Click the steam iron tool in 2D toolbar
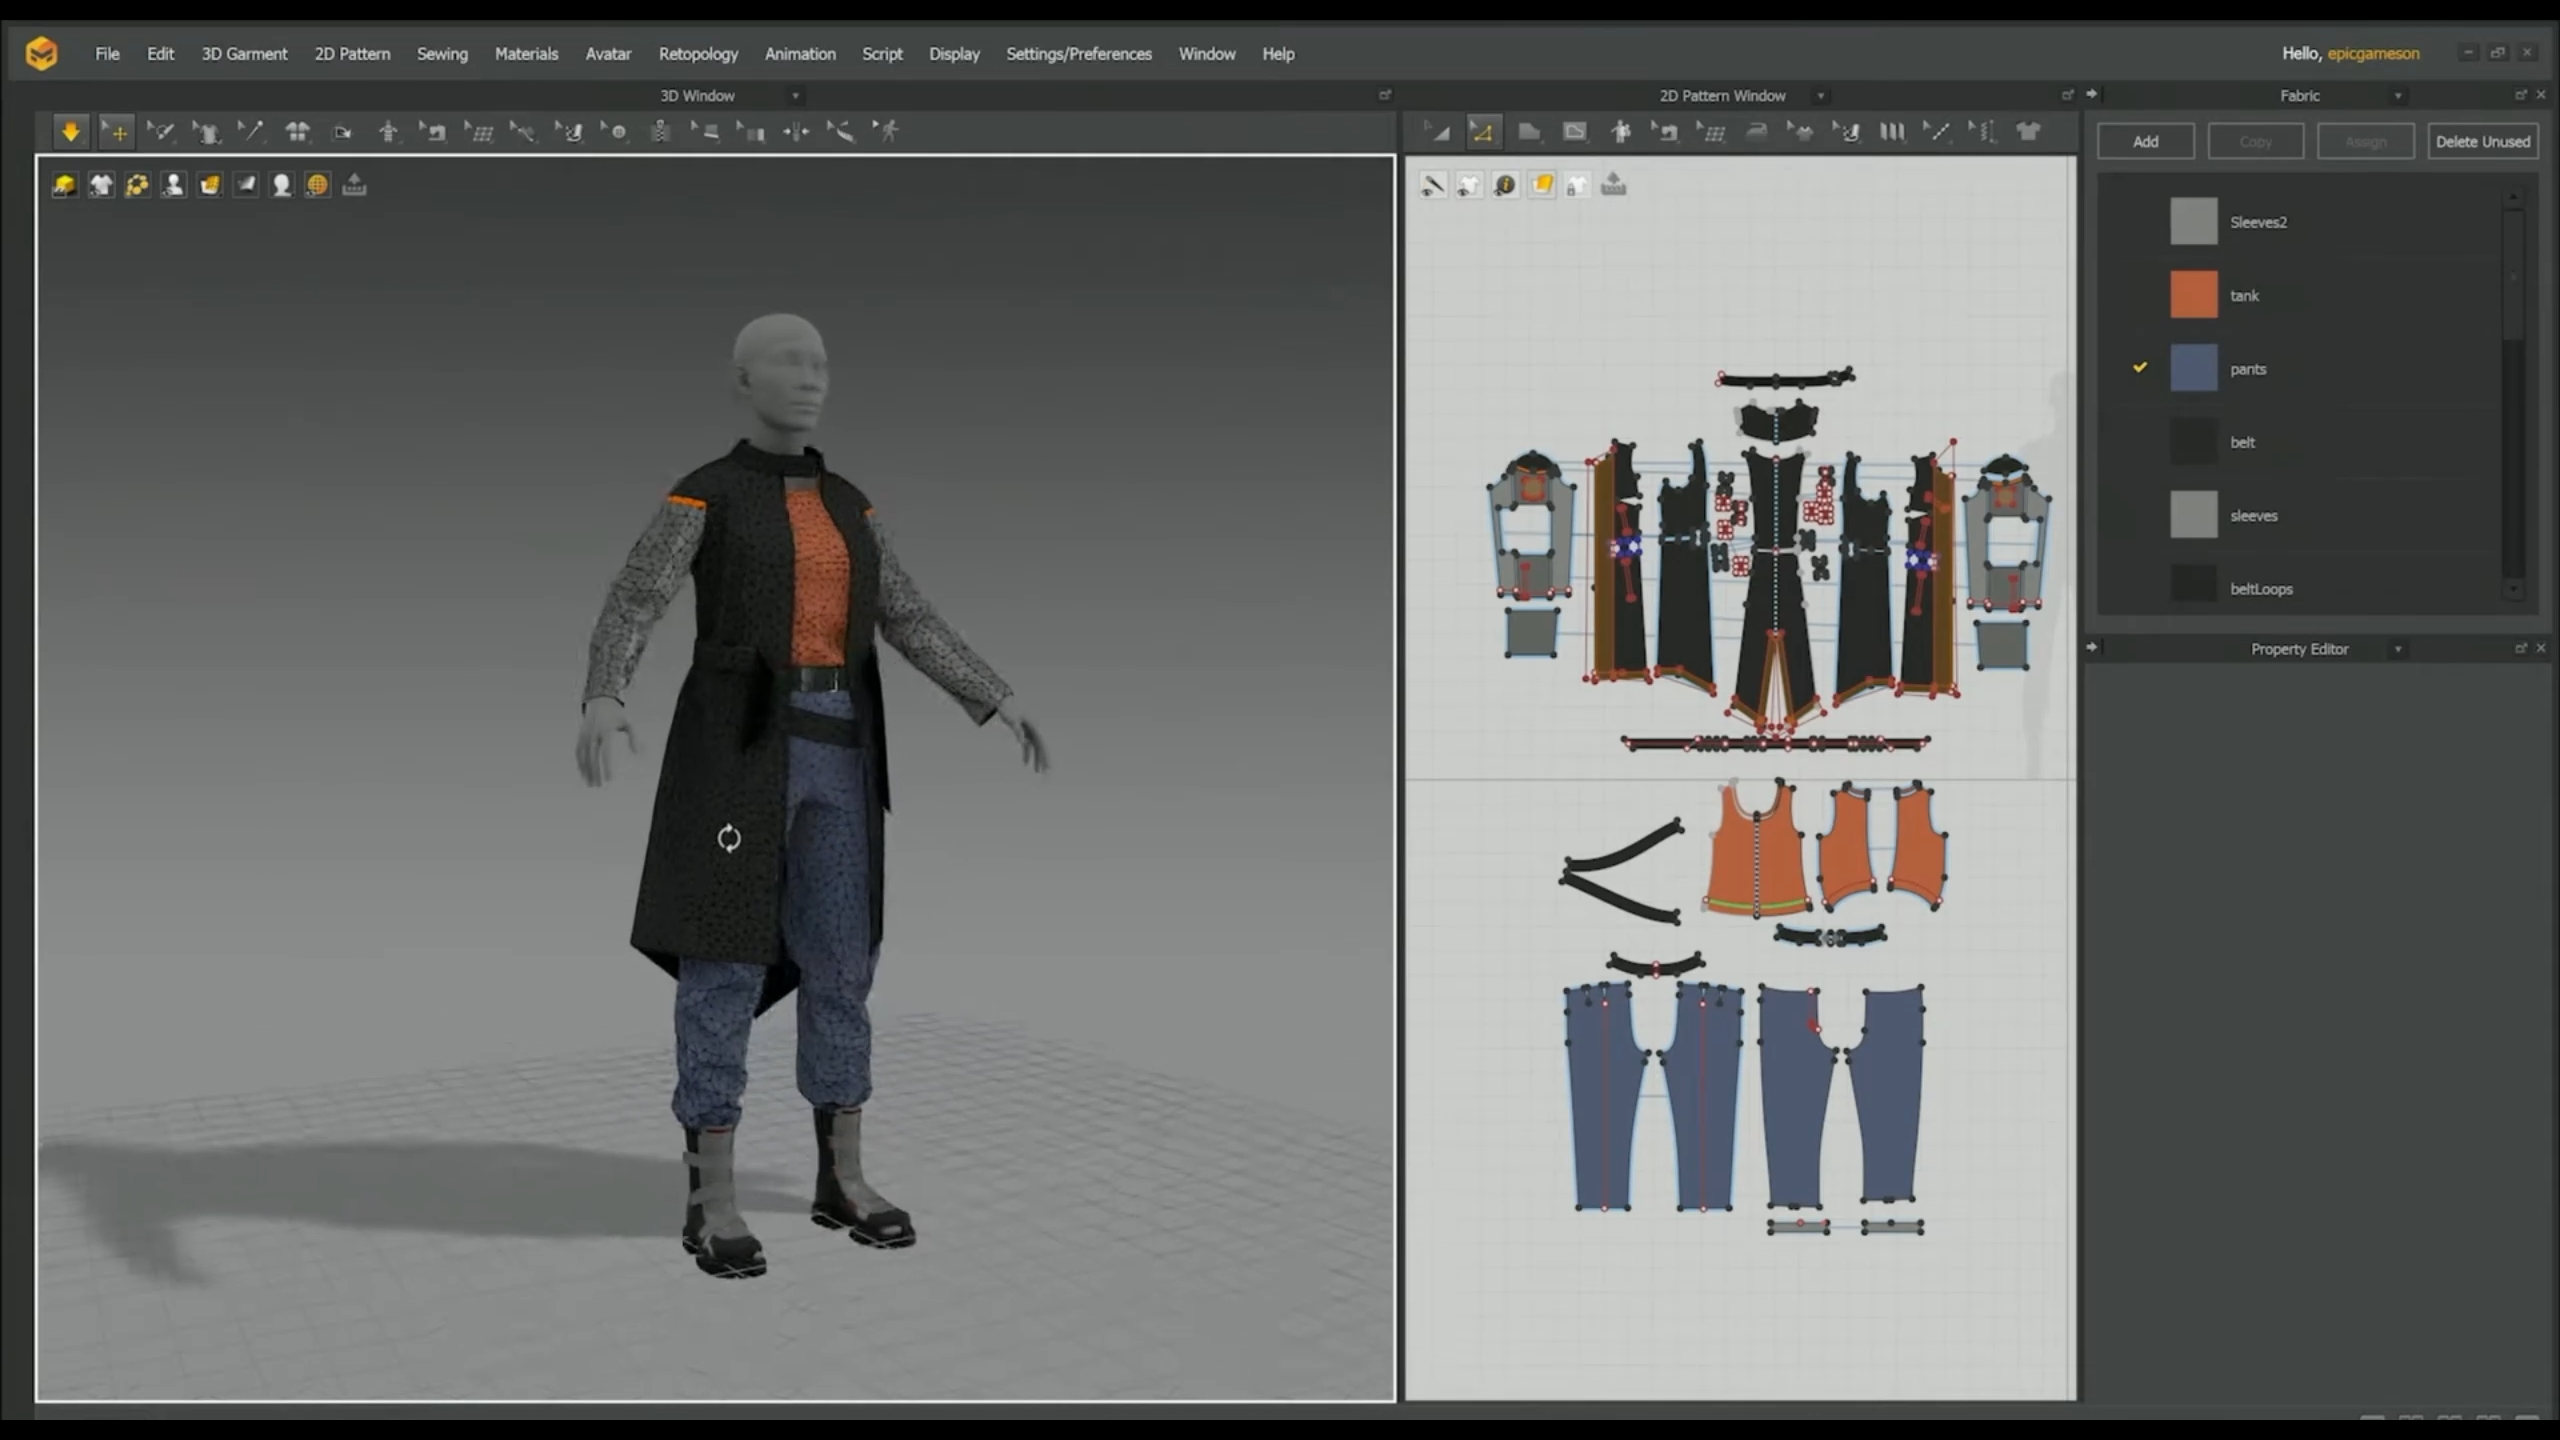The width and height of the screenshot is (2560, 1440). [x=1756, y=131]
